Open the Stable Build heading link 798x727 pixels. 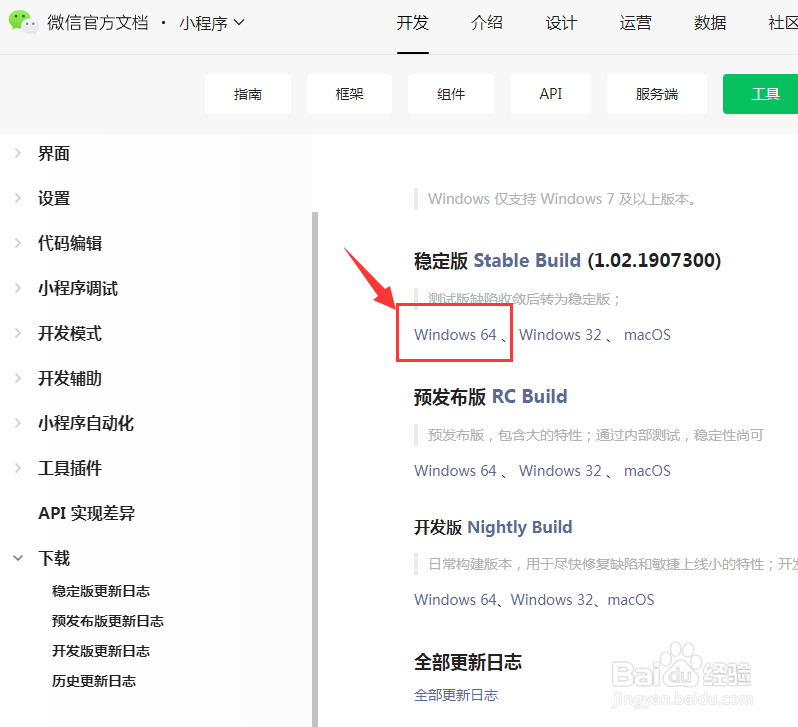527,261
